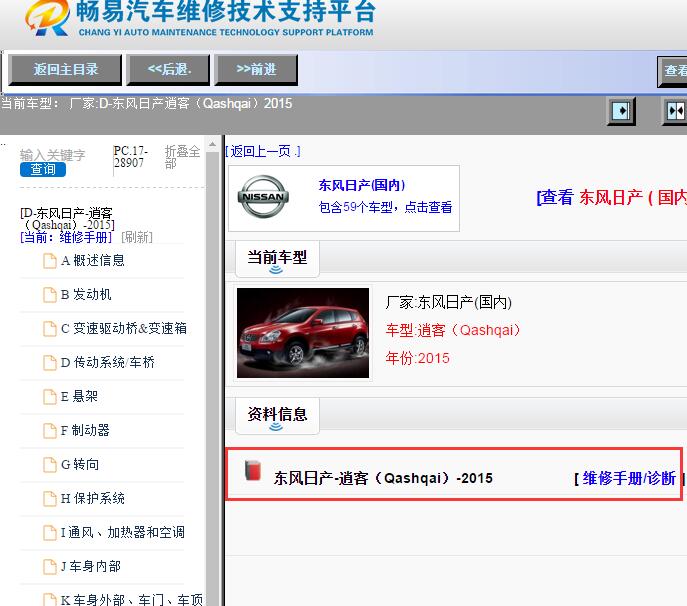The image size is (687, 606).
Task: Select the 当前车型 tab
Action: [x=277, y=259]
